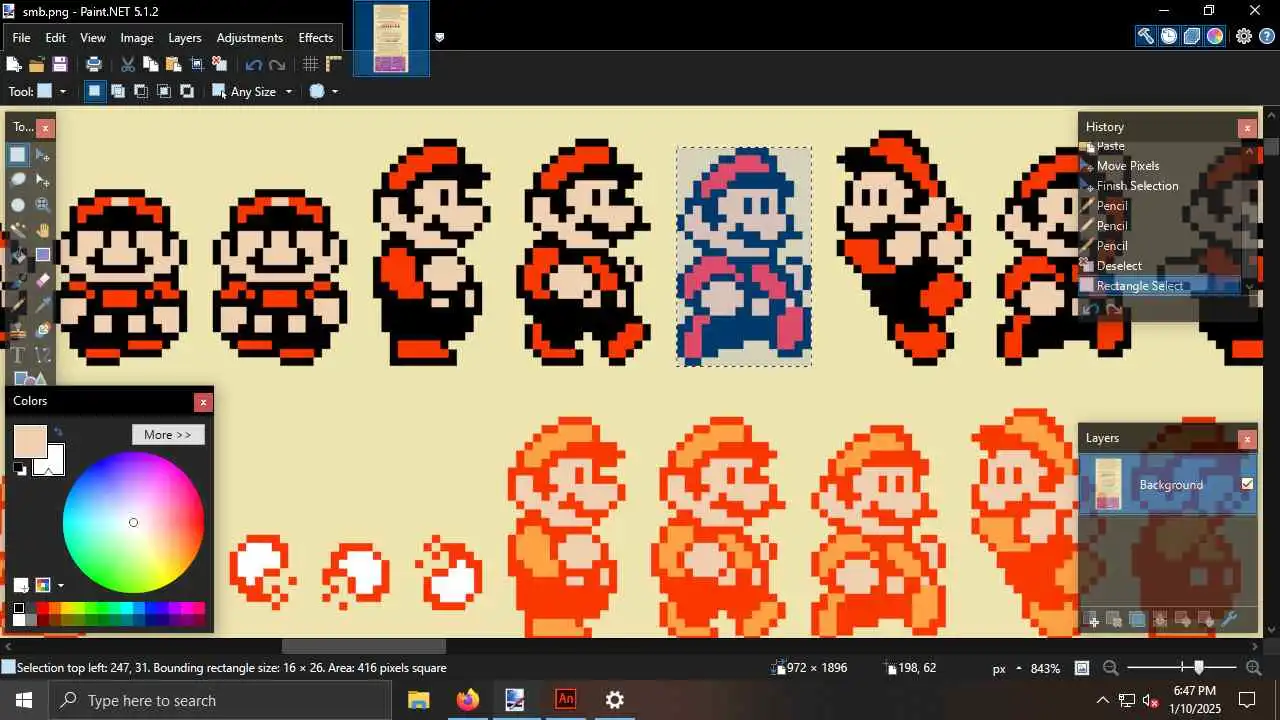1280x720 pixels.
Task: Select the Pan hand tool
Action: tap(43, 230)
